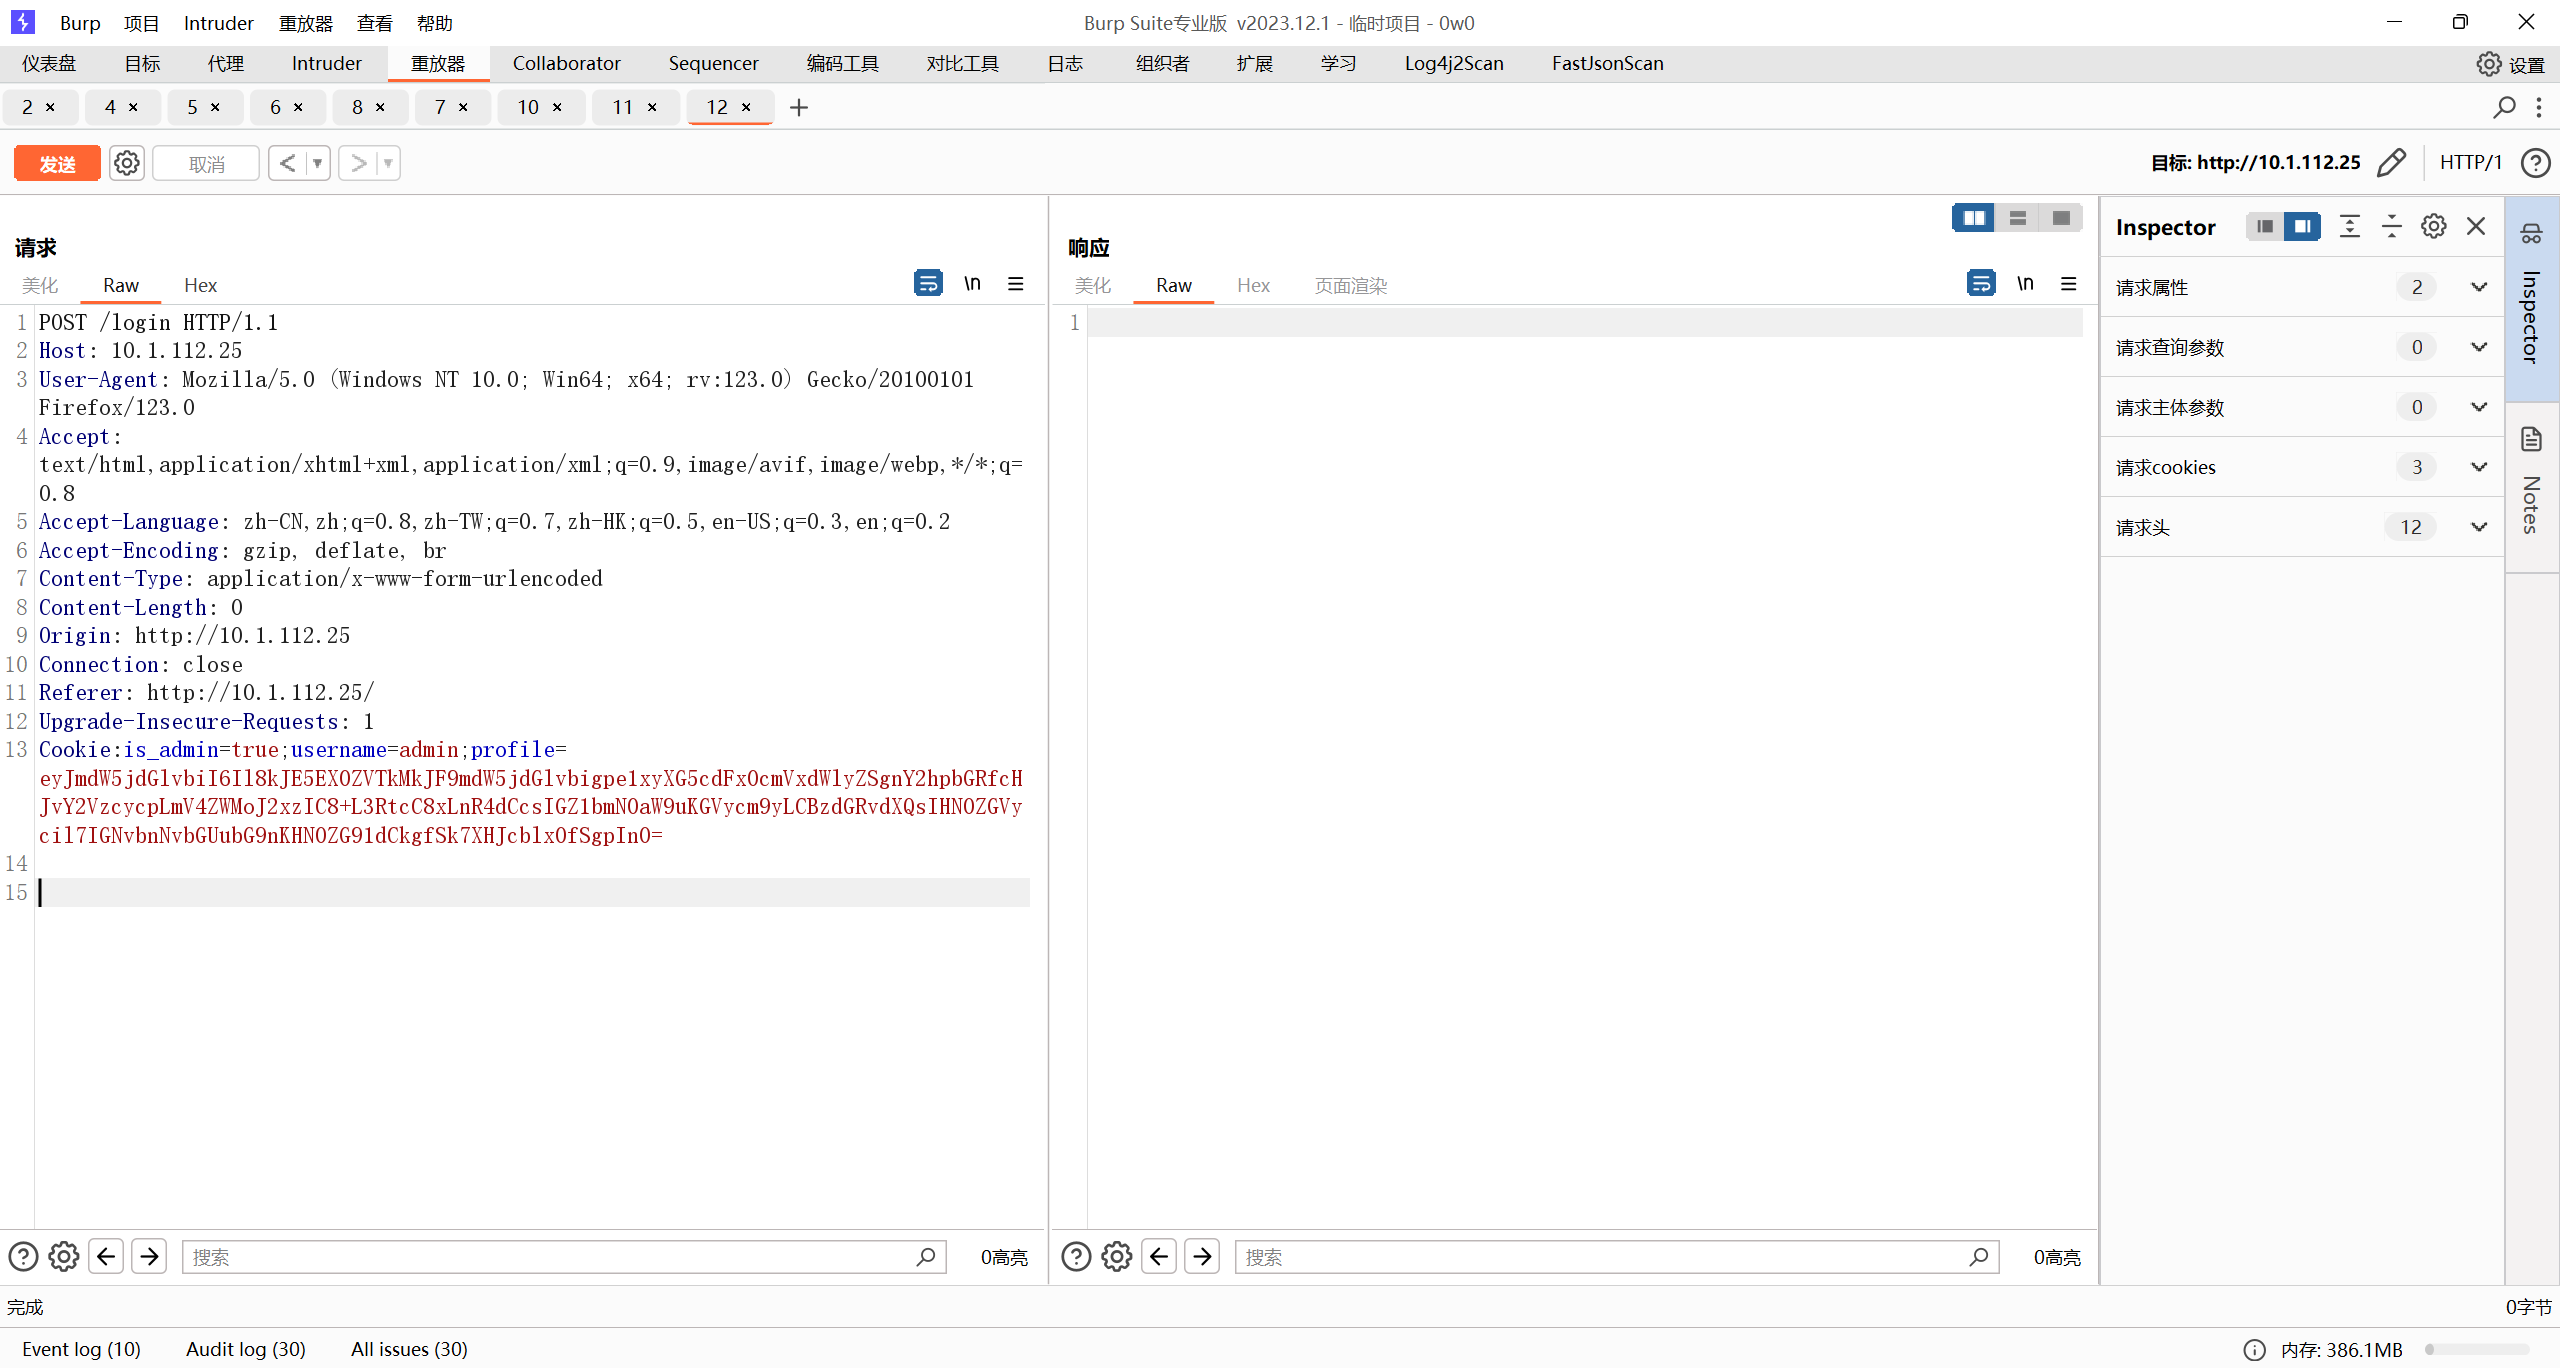Open response search settings gear
This screenshot has width=2560, height=1368.
(x=1117, y=1256)
